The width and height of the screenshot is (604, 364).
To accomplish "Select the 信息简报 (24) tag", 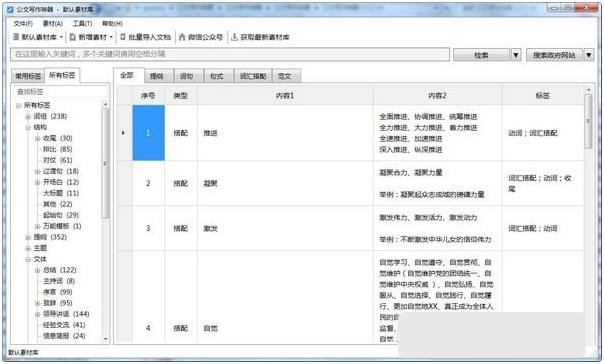I will (64, 336).
